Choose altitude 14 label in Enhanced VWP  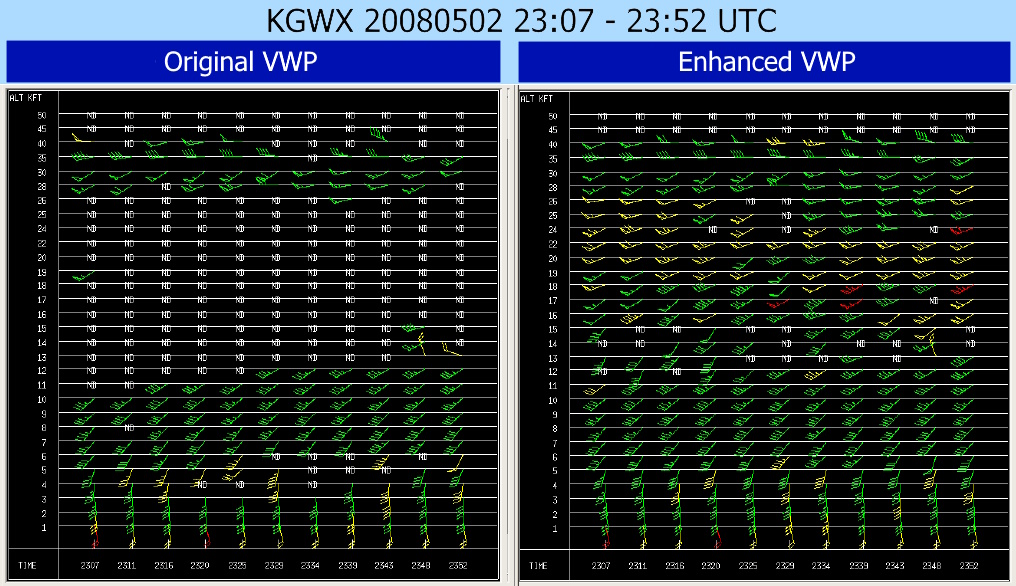tap(553, 344)
